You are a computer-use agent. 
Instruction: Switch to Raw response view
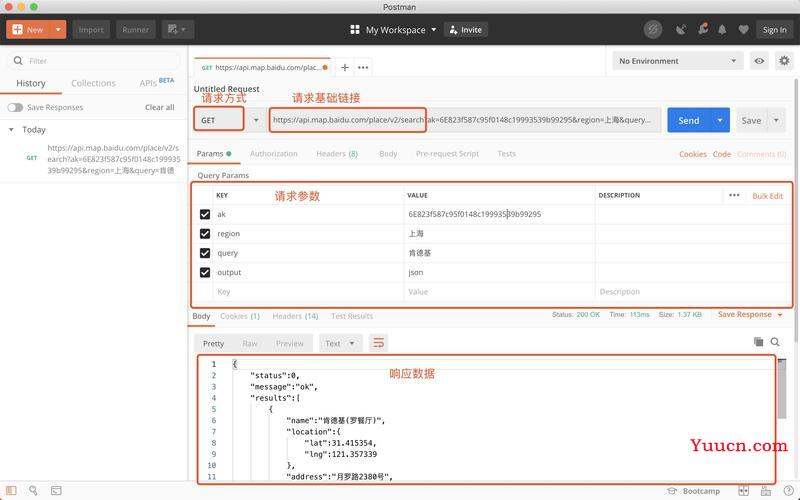click(x=250, y=343)
